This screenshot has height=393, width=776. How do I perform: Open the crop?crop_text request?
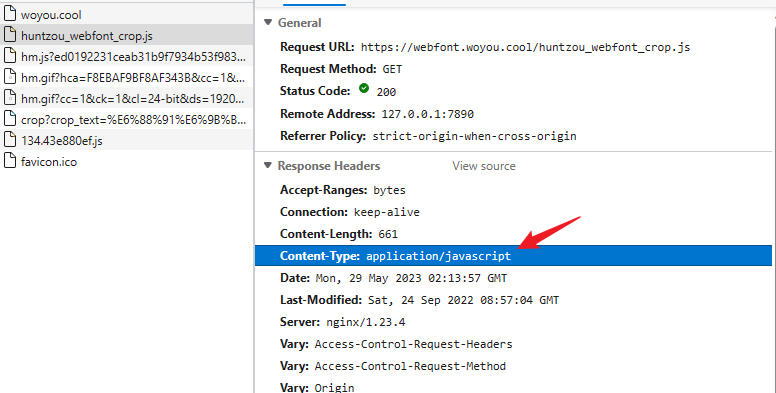click(x=127, y=120)
